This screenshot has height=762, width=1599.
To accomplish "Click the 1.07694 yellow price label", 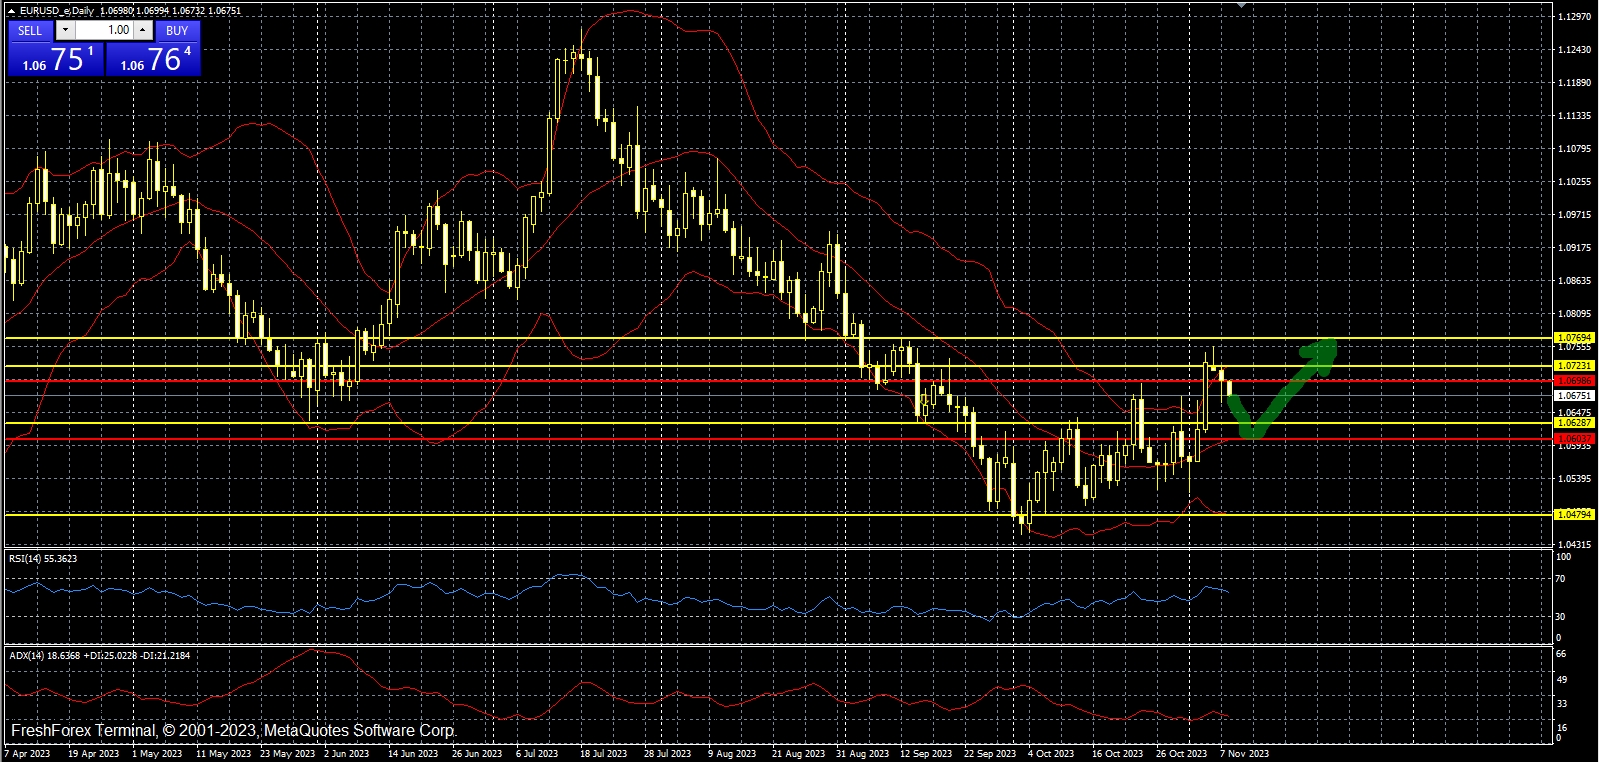I will coord(1574,338).
